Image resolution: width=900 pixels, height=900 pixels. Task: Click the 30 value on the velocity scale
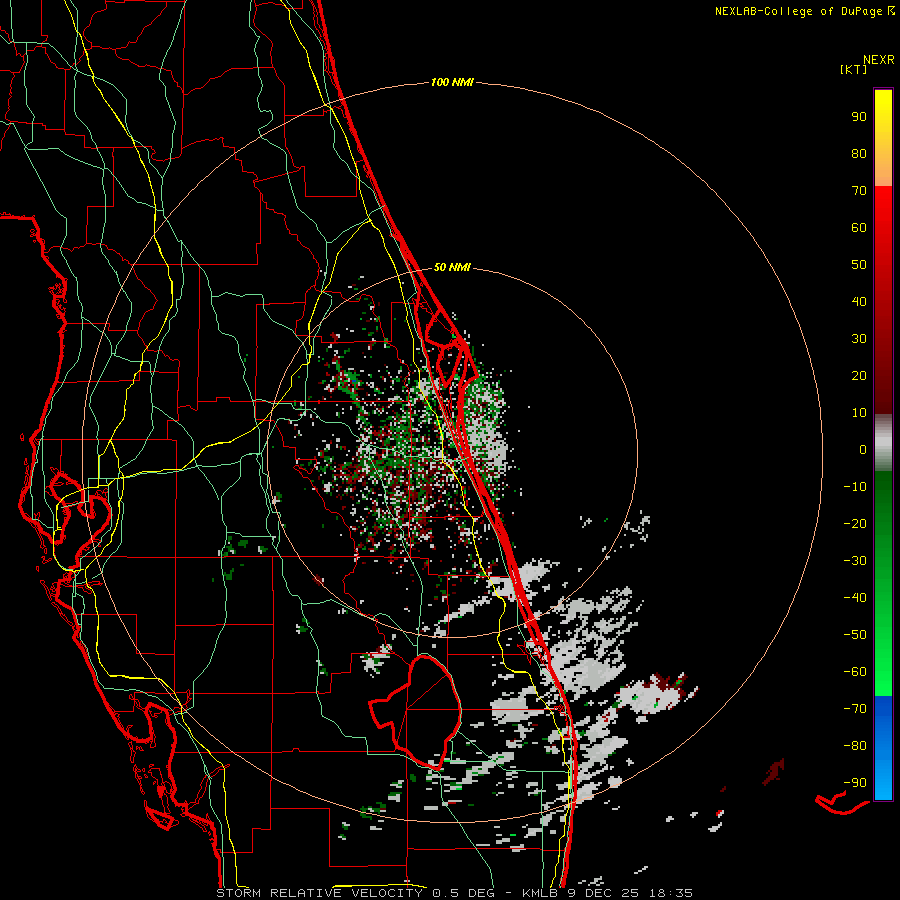859,339
